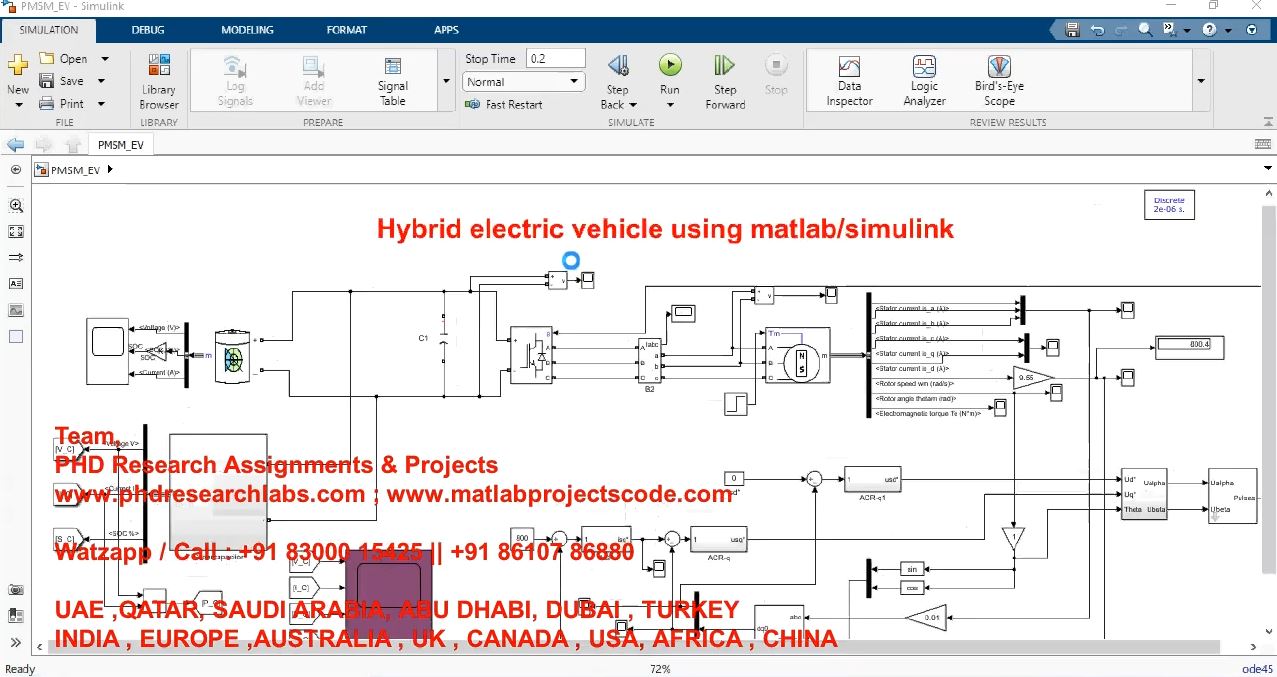Switch to the SIMULATION tab

[49, 30]
